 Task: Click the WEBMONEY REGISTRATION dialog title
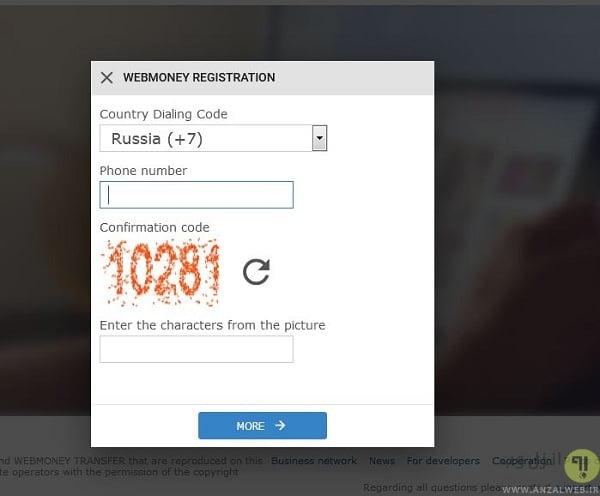click(199, 77)
